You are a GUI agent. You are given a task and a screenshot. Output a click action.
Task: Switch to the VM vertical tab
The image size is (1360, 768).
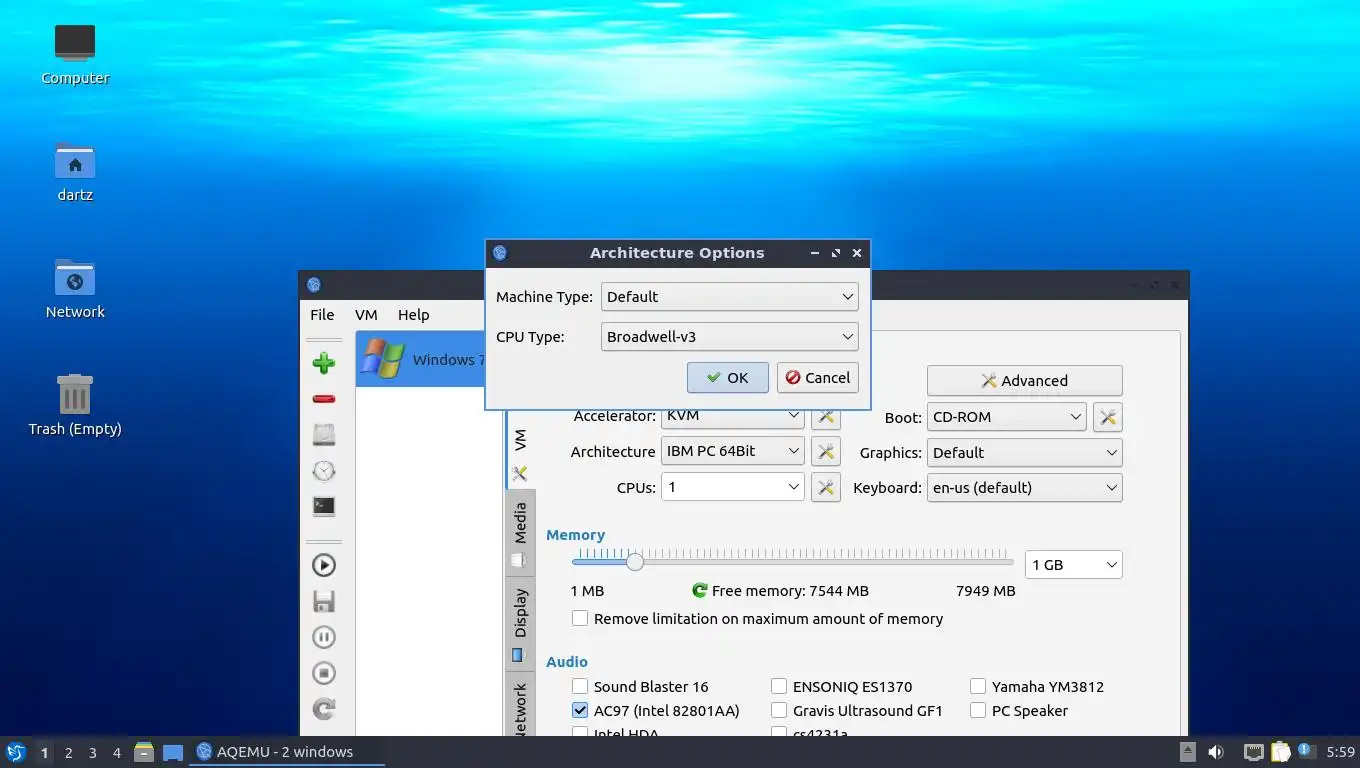520,450
